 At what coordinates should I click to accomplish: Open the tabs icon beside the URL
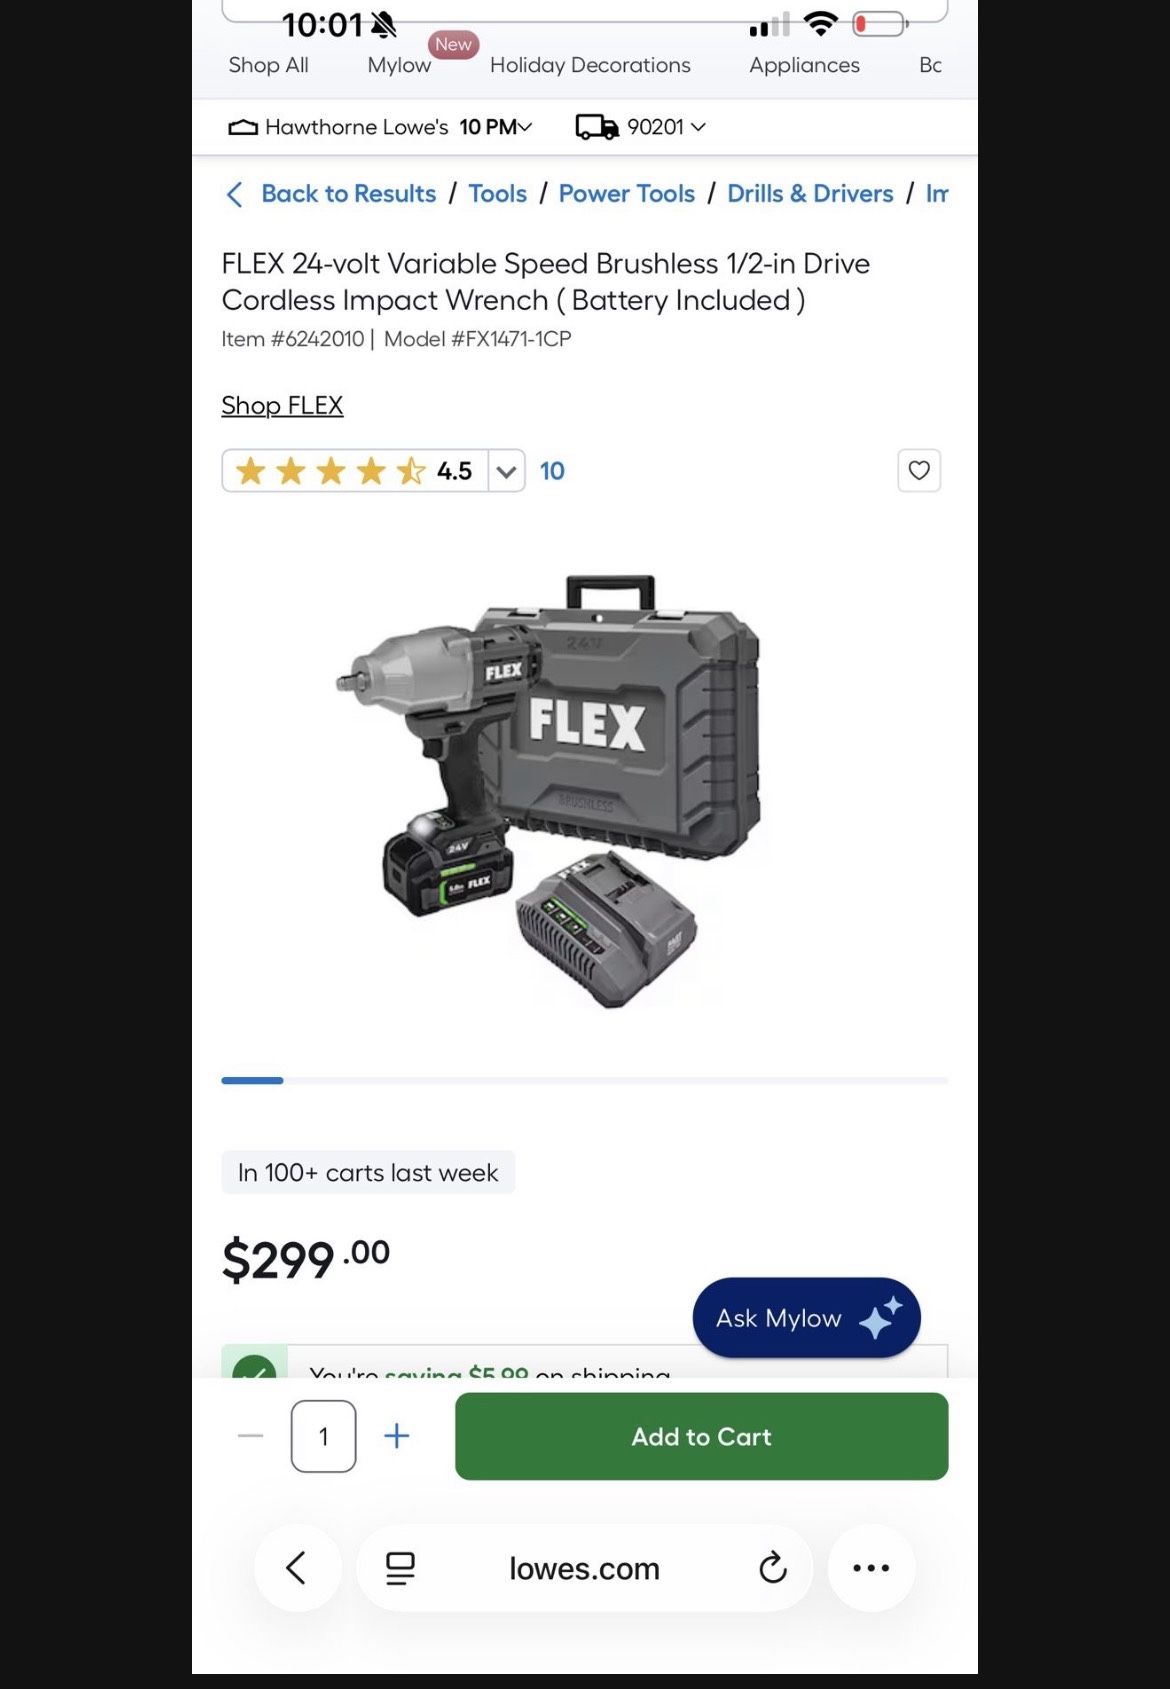click(400, 1568)
